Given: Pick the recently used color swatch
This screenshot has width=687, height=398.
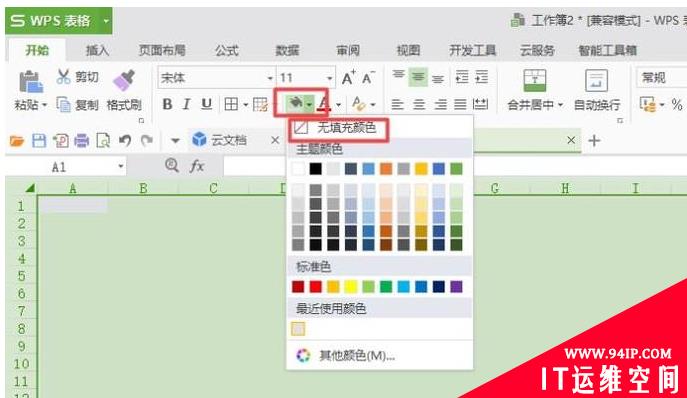Looking at the screenshot, I should click(298, 329).
